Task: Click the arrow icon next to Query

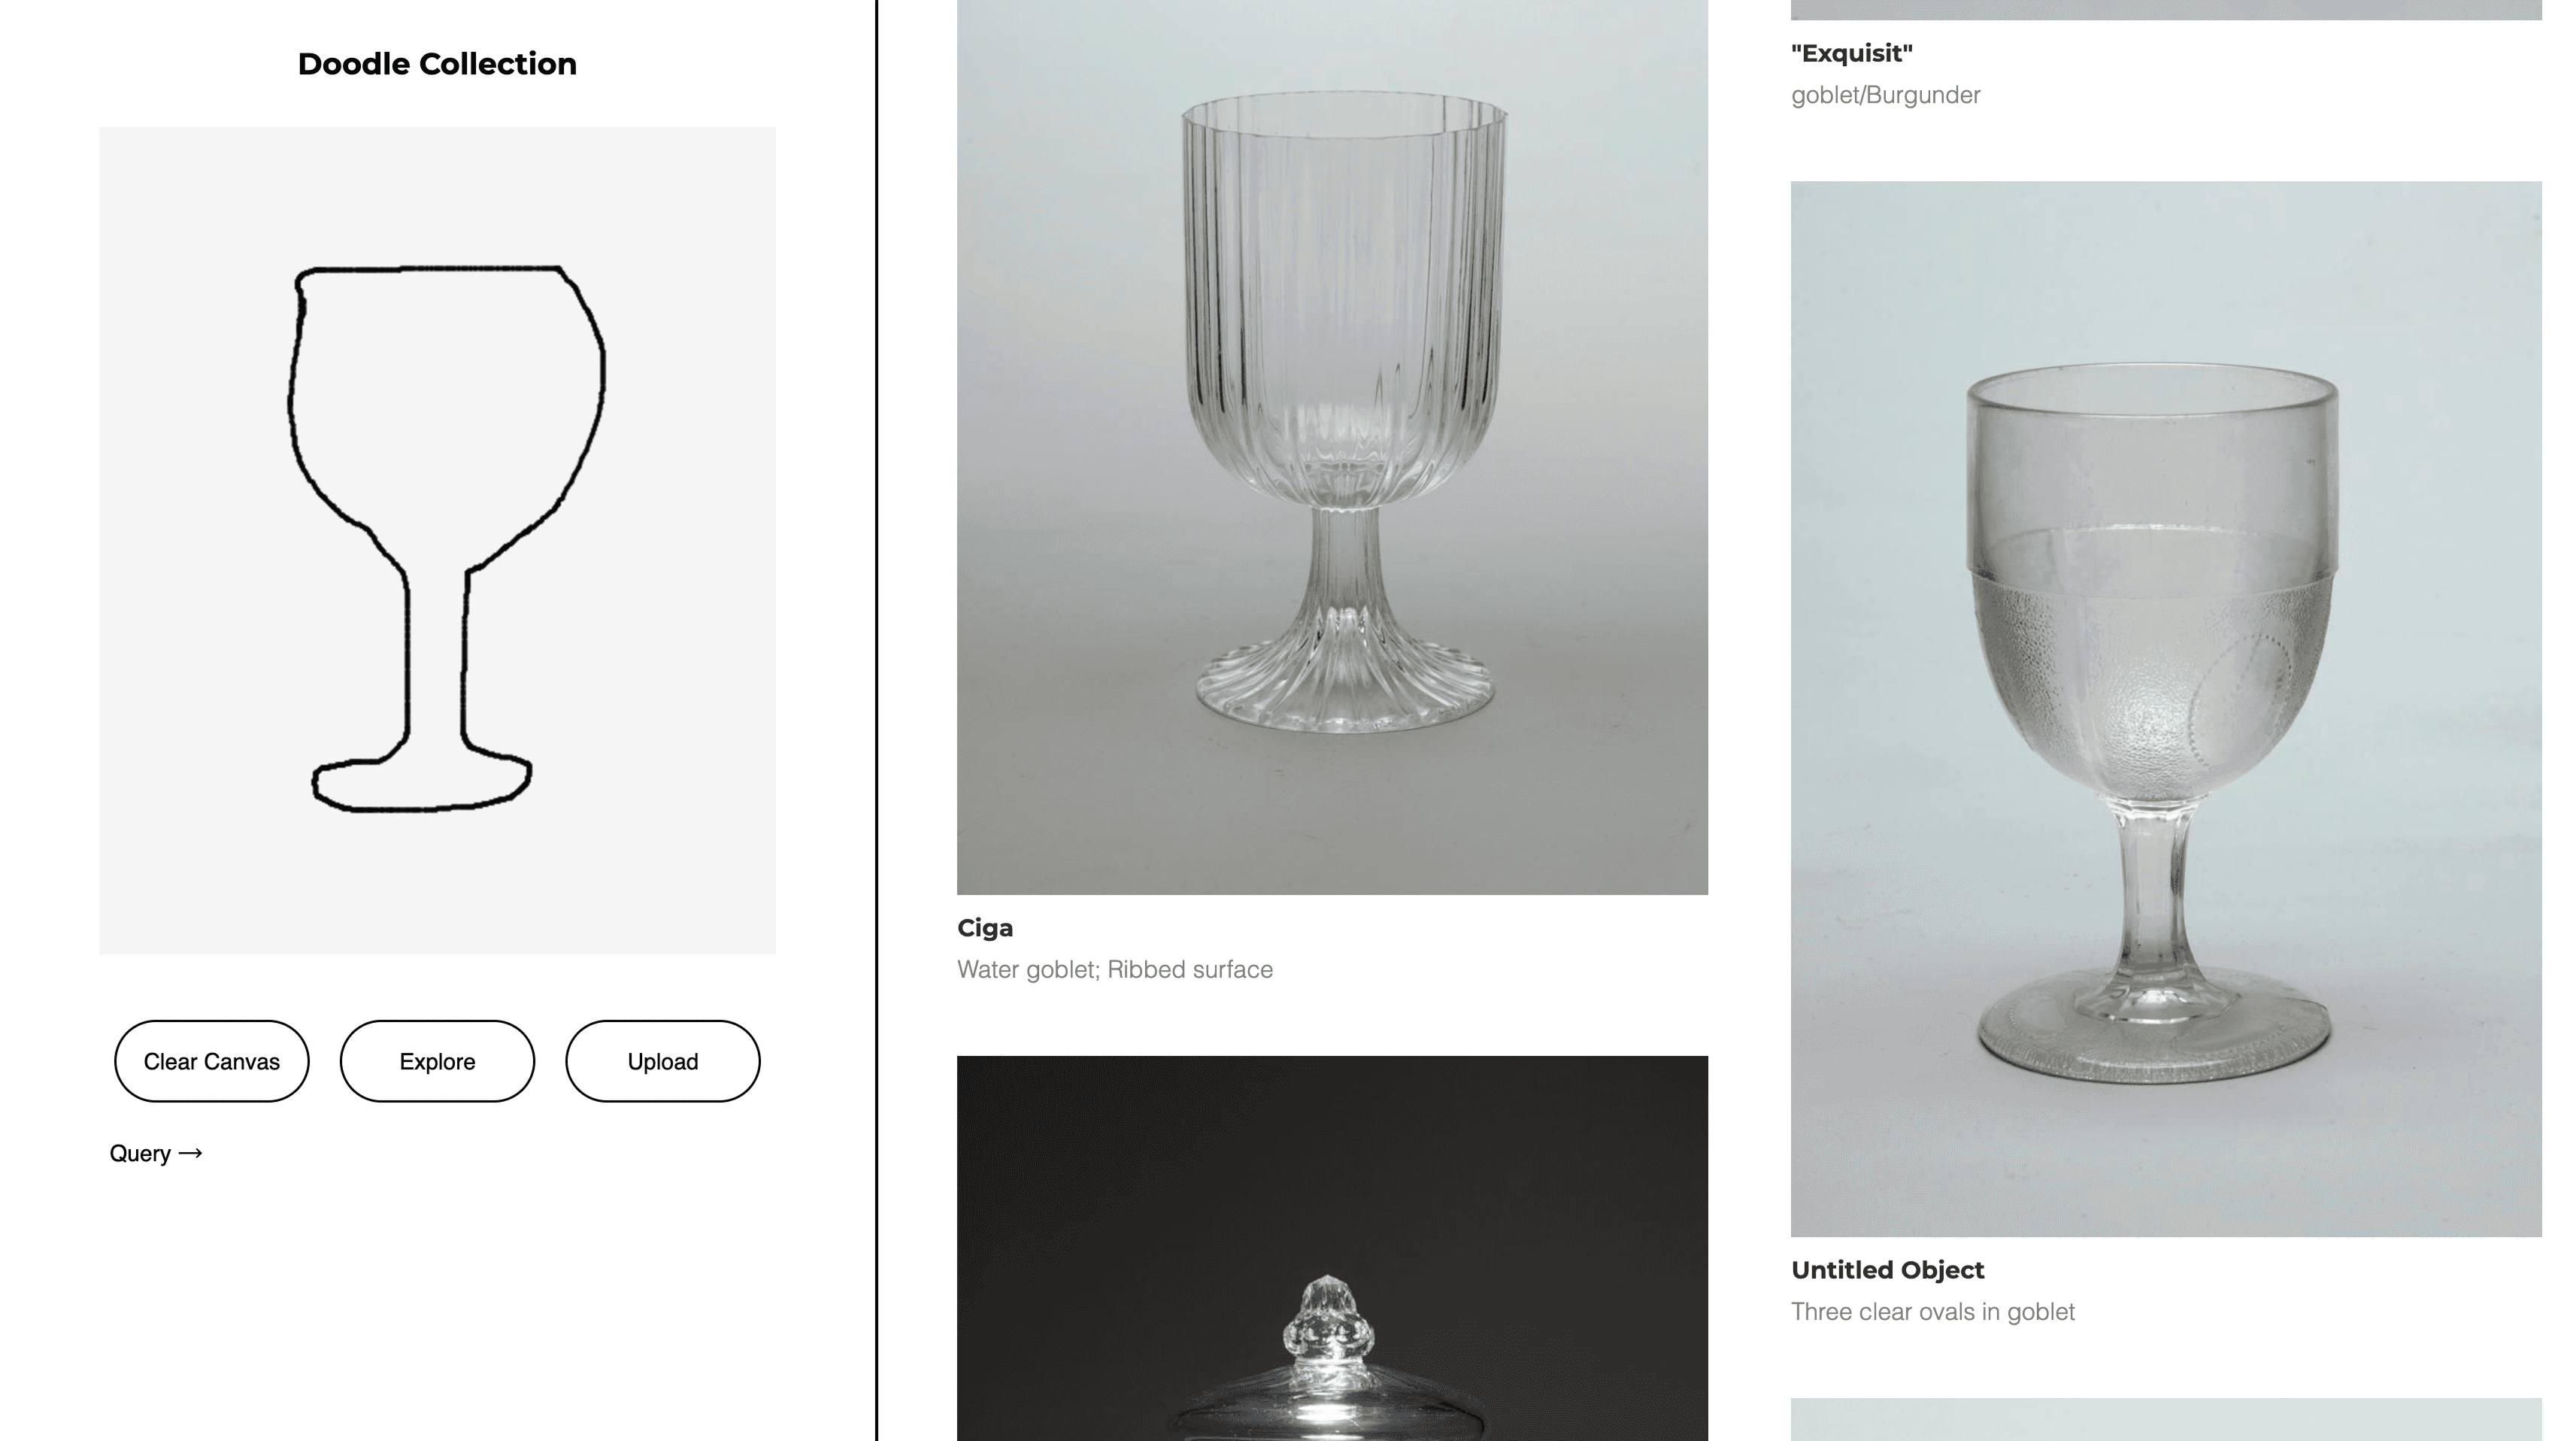Action: click(190, 1153)
